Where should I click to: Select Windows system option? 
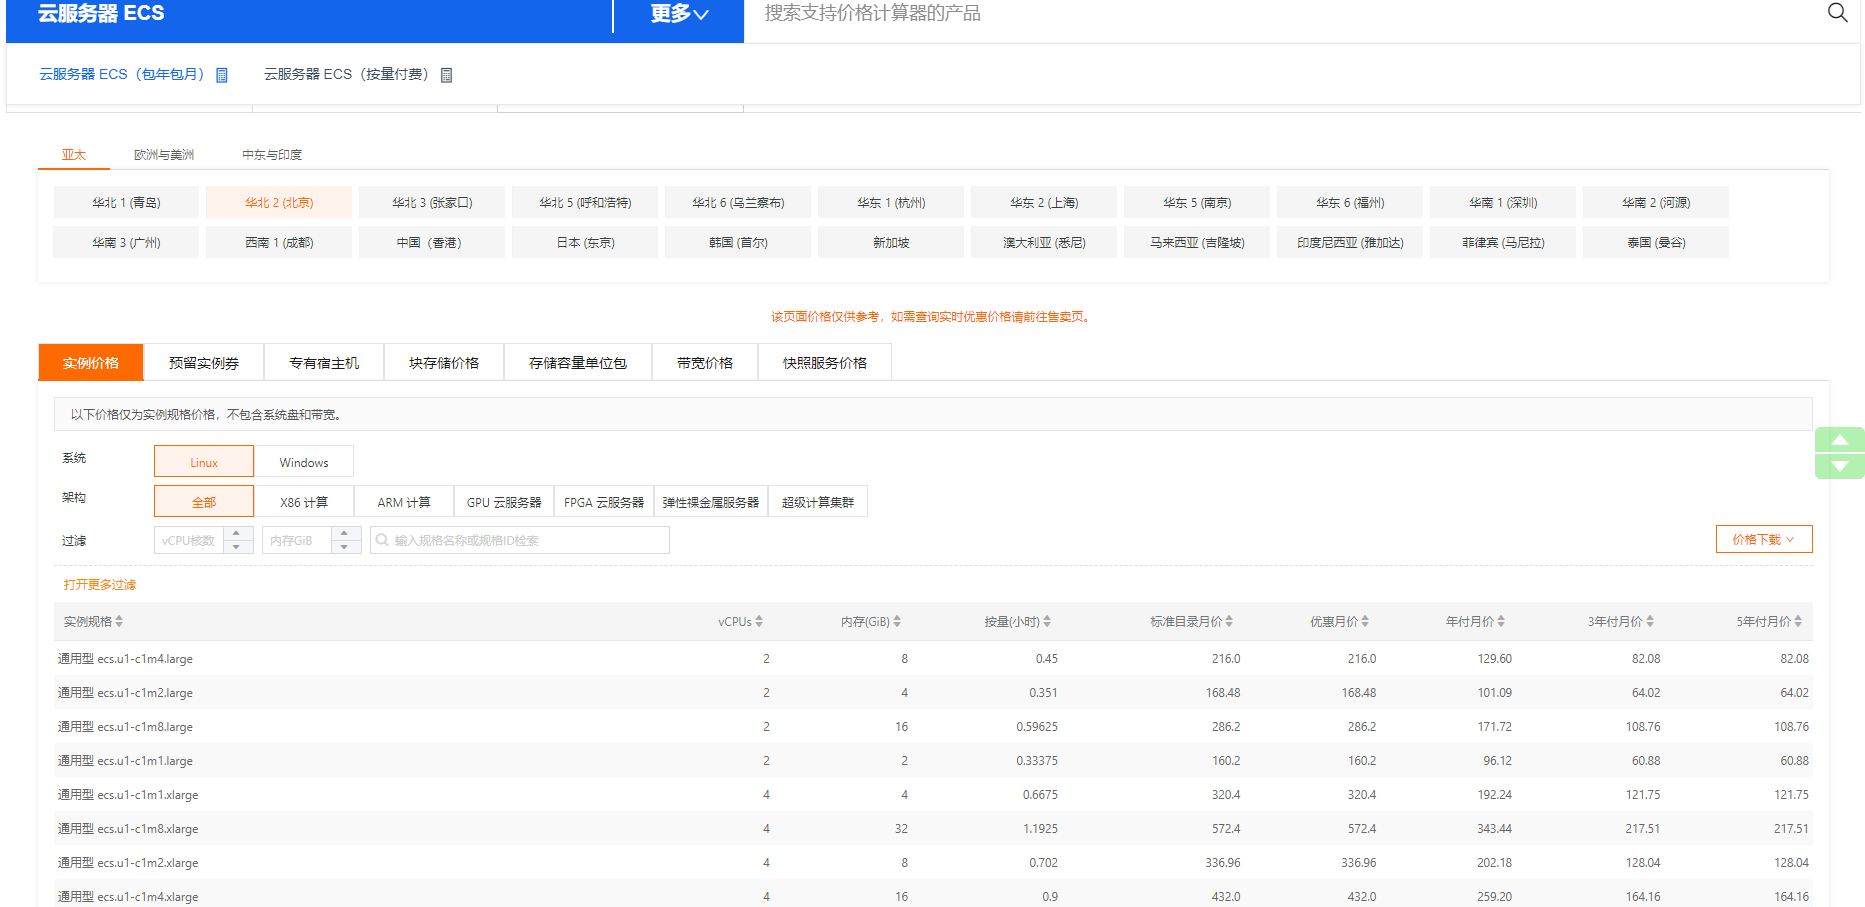[x=304, y=462]
